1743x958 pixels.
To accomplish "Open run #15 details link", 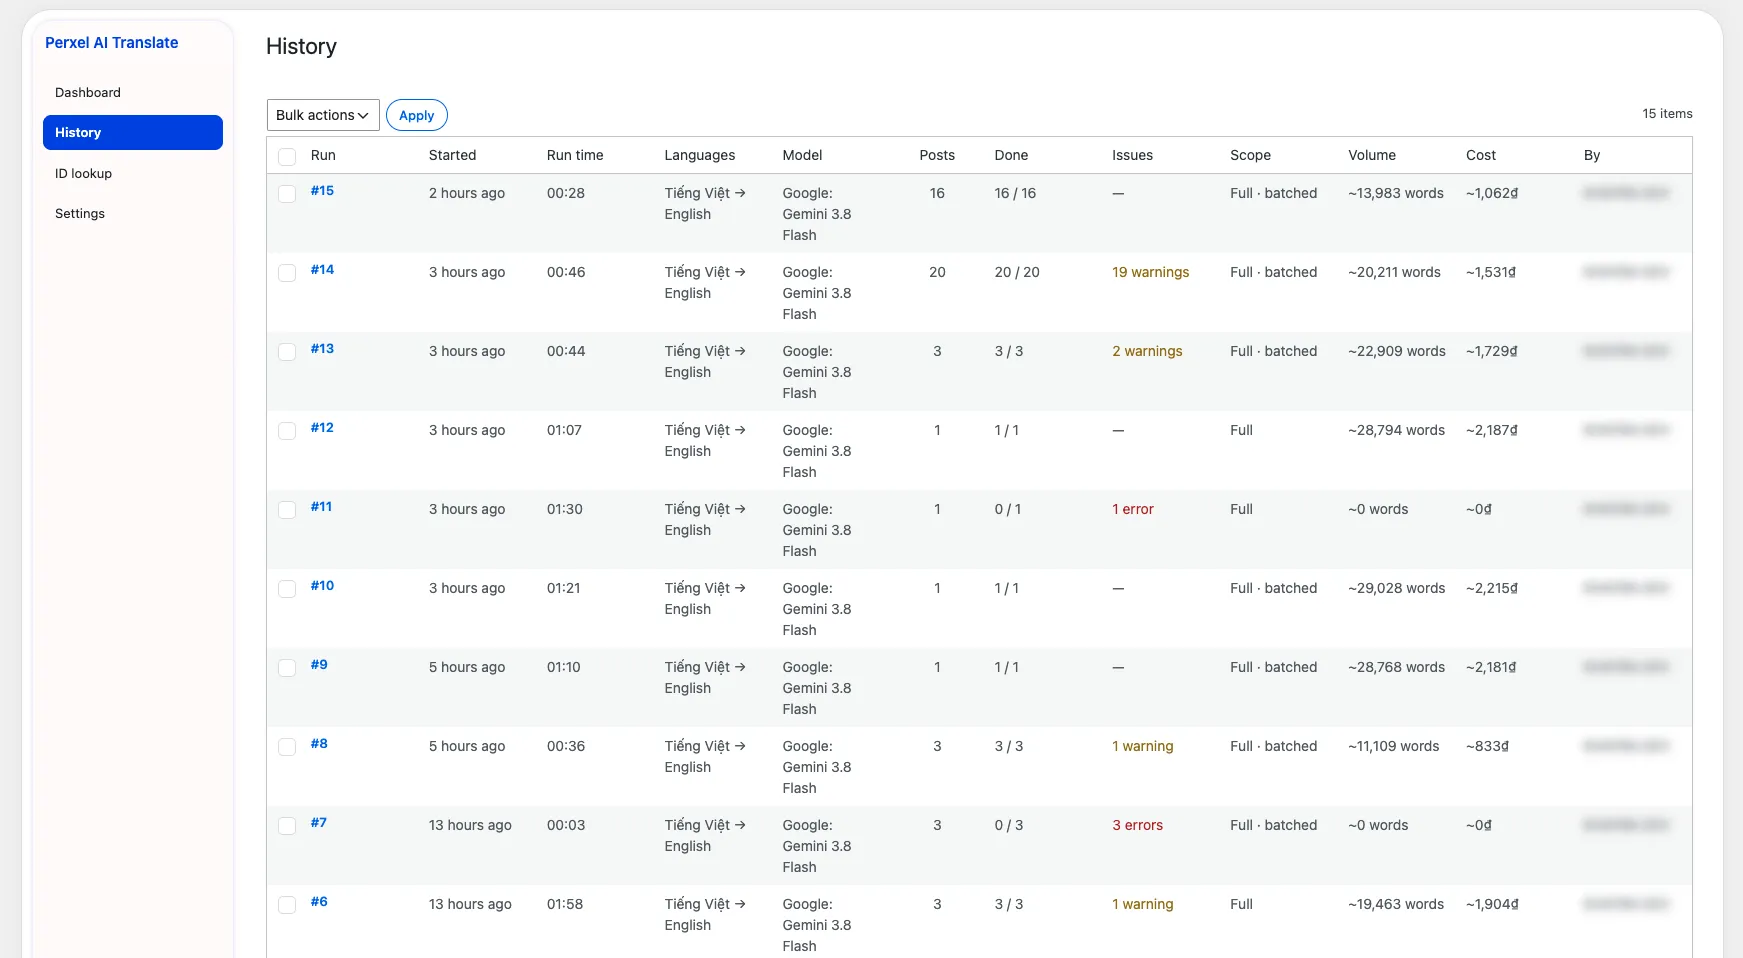I will (x=322, y=190).
